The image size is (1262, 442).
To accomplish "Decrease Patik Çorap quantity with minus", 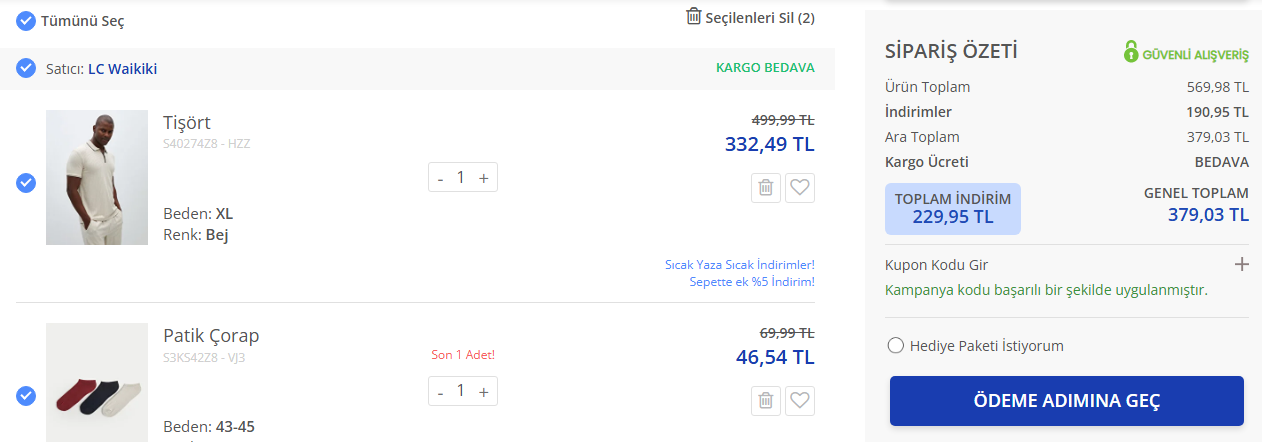I will point(440,391).
